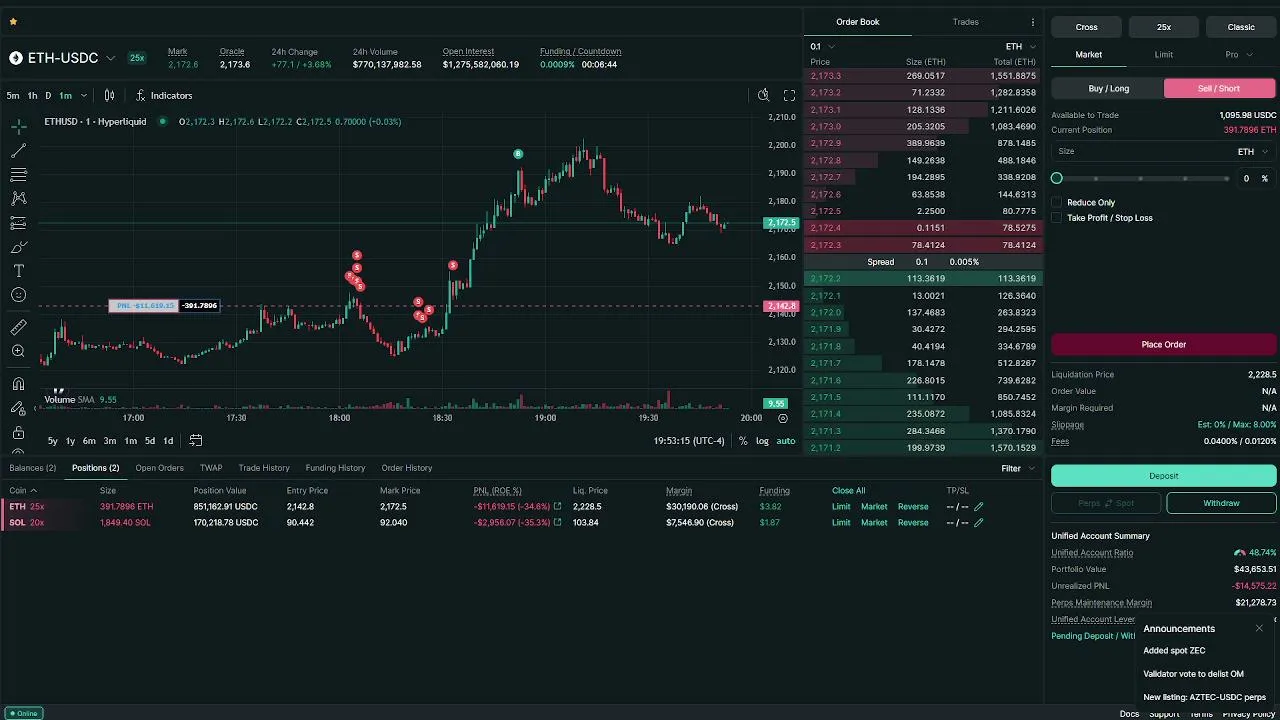1280x720 pixels.
Task: Open share PNL icon for ETH row
Action: pos(557,507)
